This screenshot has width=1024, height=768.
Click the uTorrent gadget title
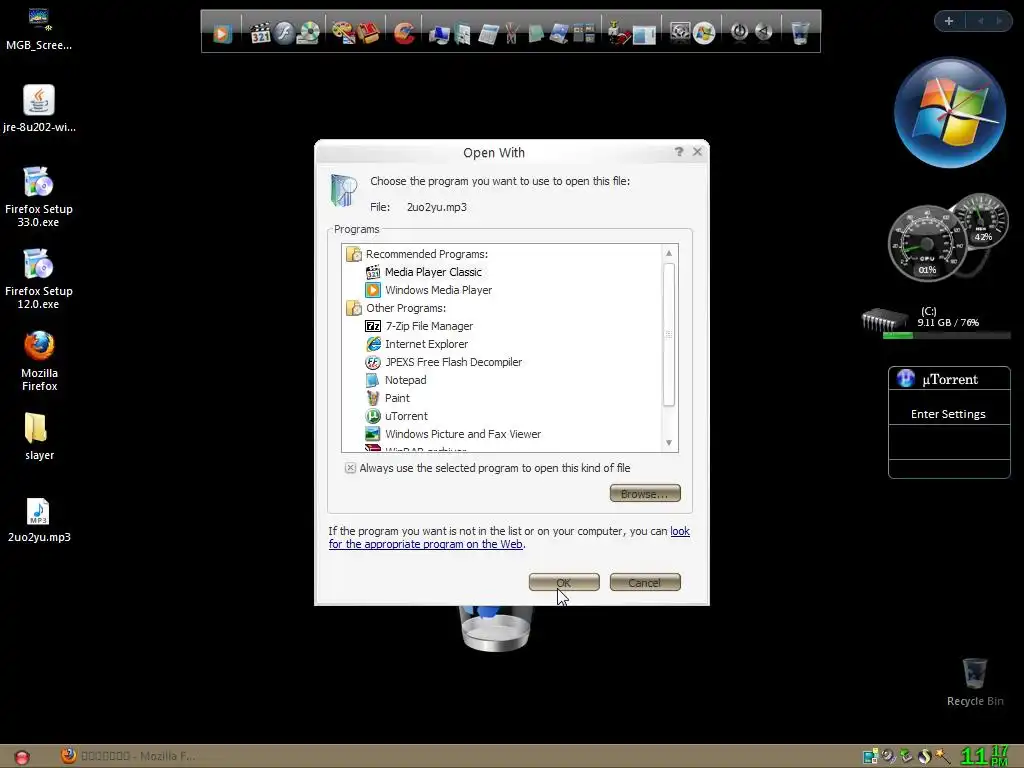coord(950,379)
